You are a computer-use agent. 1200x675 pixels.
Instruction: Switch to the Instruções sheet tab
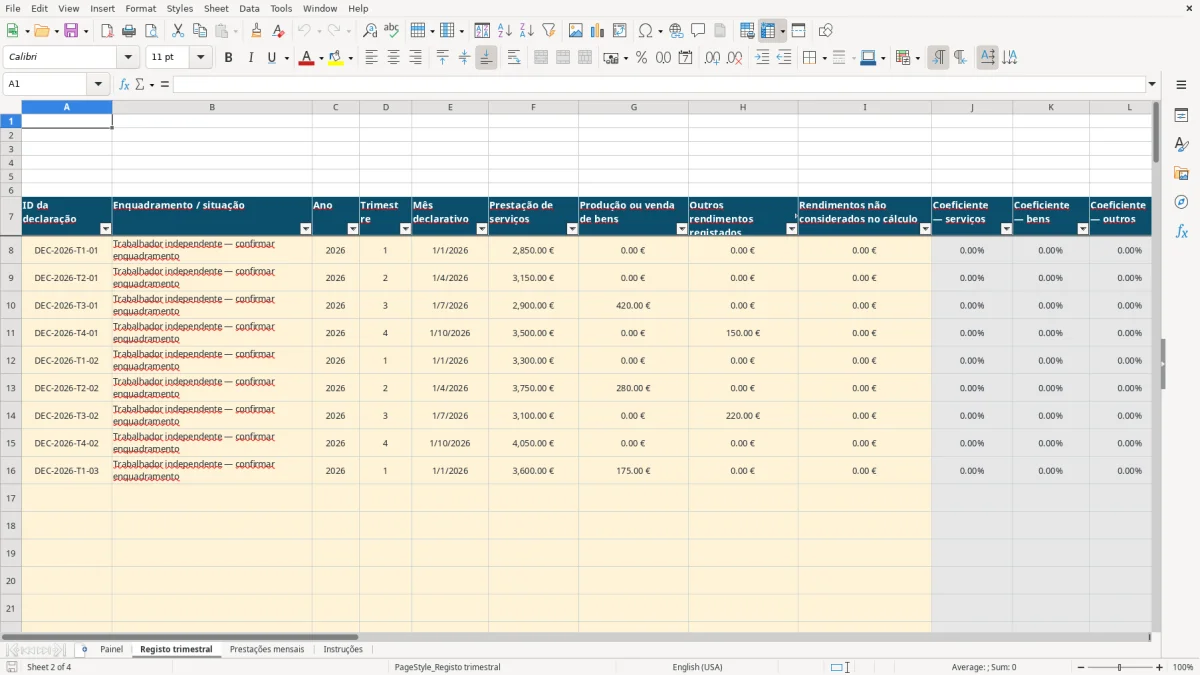[343, 649]
